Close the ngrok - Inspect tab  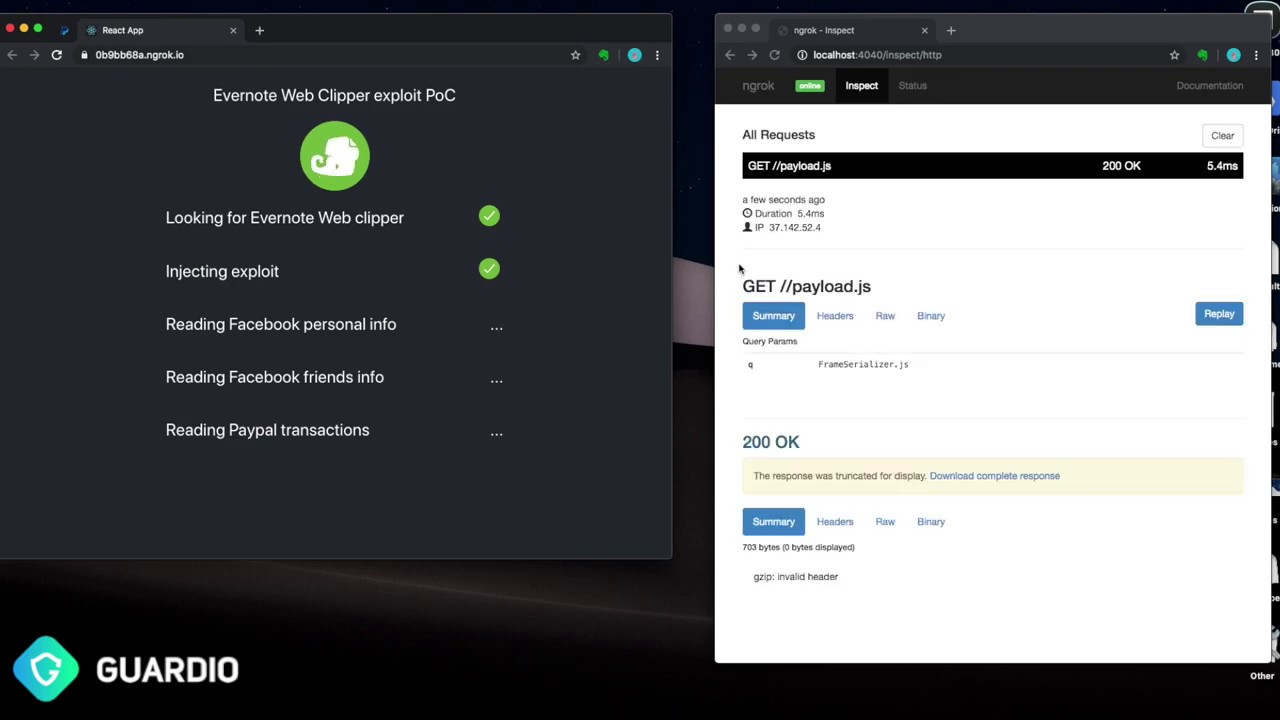(924, 30)
